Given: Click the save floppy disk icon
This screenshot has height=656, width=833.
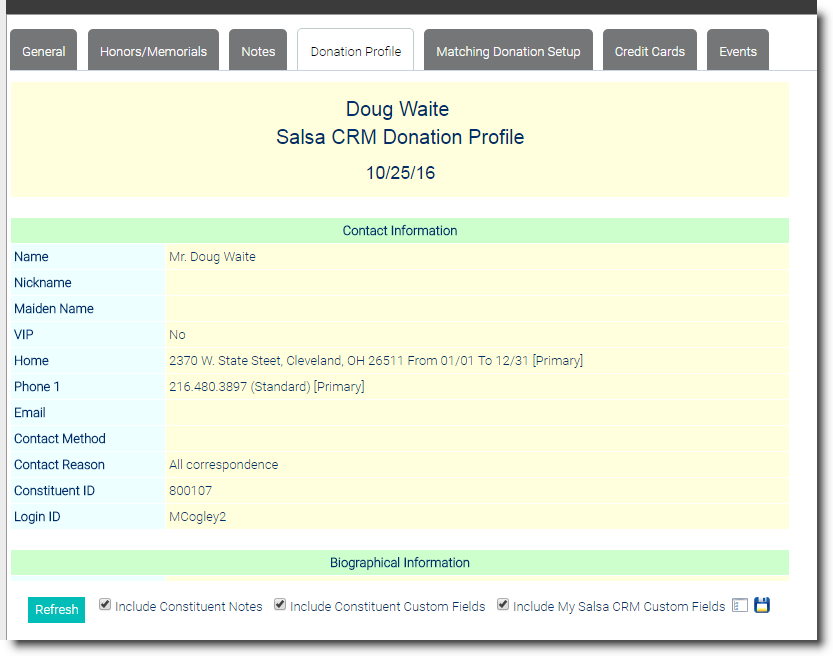Looking at the screenshot, I should click(x=762, y=605).
